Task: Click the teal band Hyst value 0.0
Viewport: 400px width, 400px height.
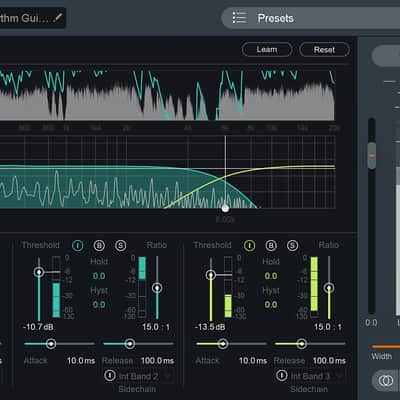Action: click(99, 305)
